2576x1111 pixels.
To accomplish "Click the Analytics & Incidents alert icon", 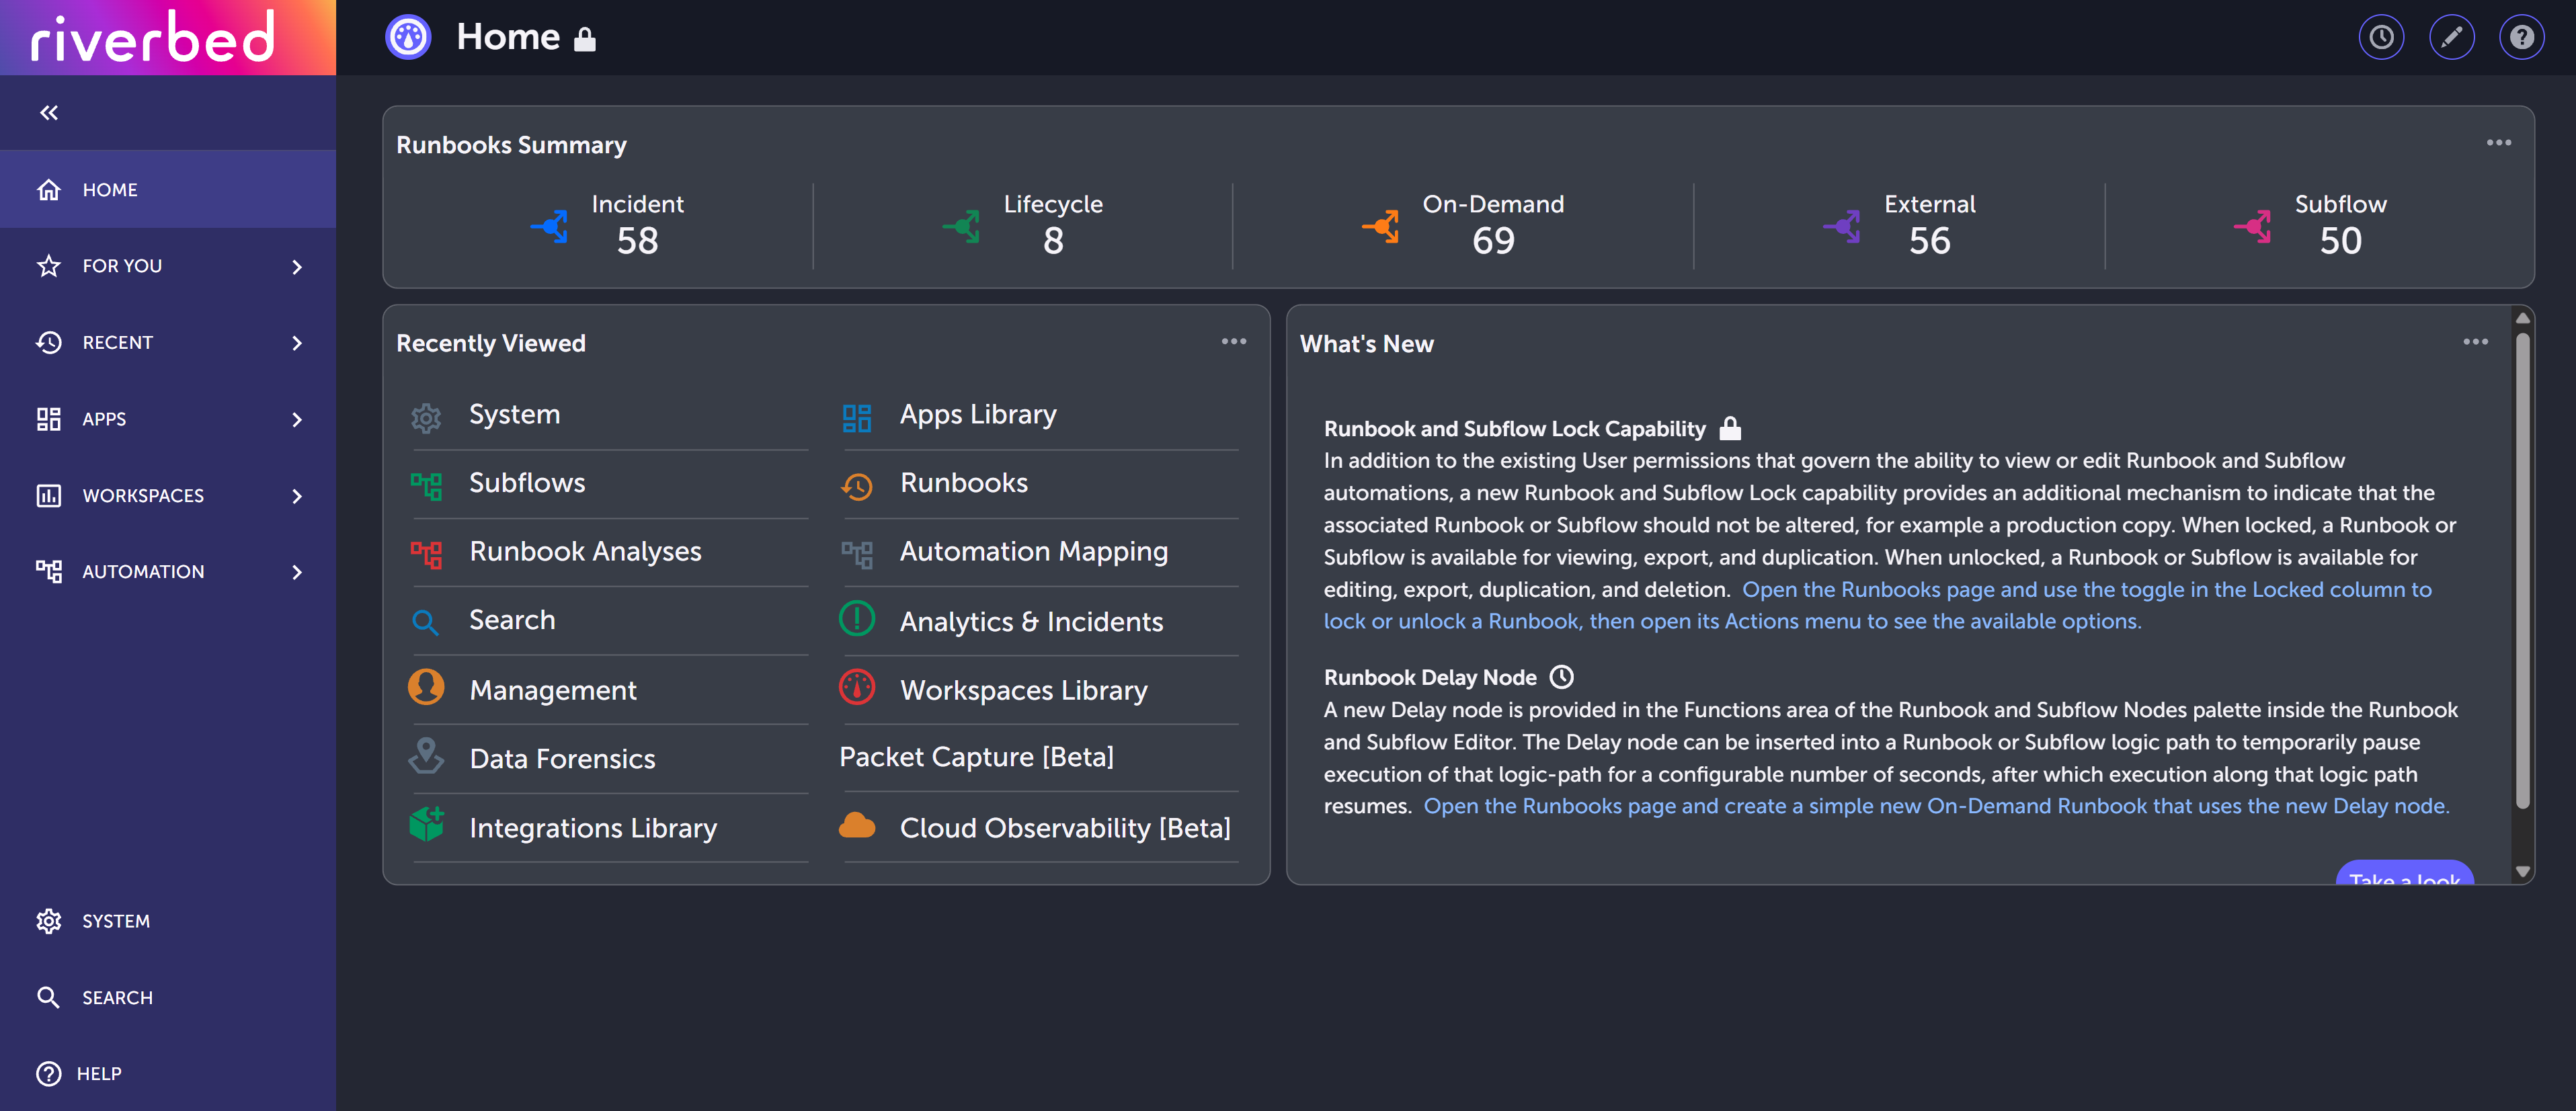I will click(857, 618).
